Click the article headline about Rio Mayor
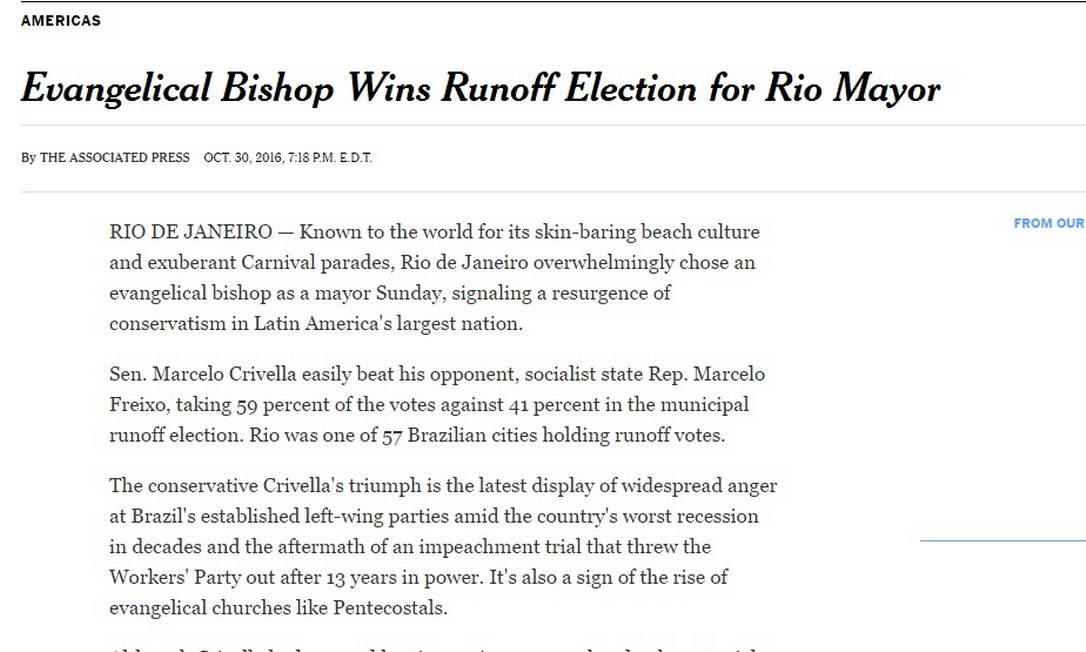The image size is (1086, 652). click(x=480, y=89)
